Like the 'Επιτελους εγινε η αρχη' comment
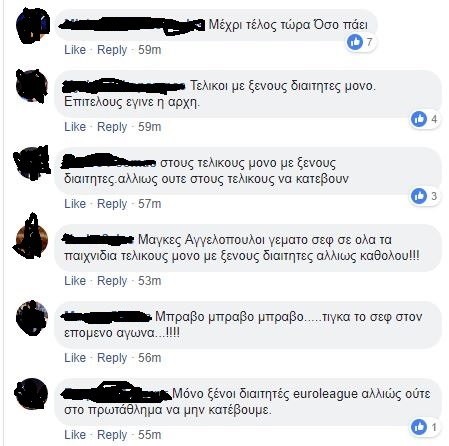The height and width of the screenshot is (446, 449). [x=75, y=127]
